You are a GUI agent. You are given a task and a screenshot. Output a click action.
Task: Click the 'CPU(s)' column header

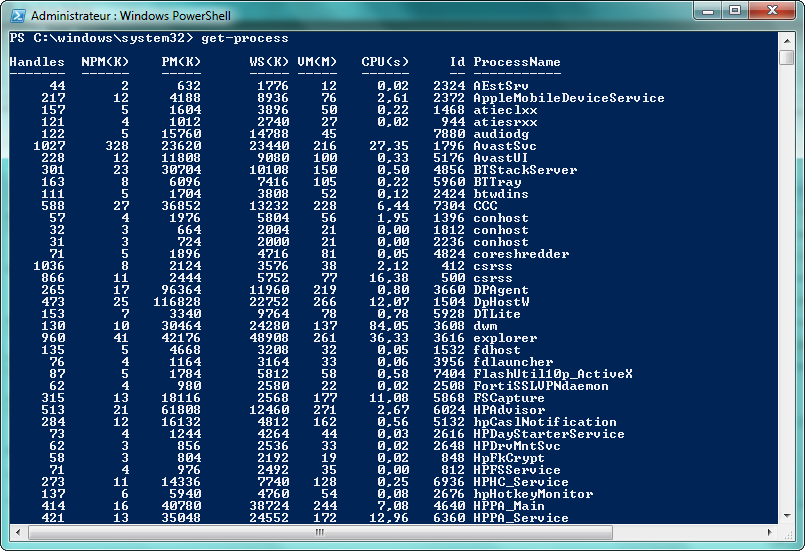point(385,62)
